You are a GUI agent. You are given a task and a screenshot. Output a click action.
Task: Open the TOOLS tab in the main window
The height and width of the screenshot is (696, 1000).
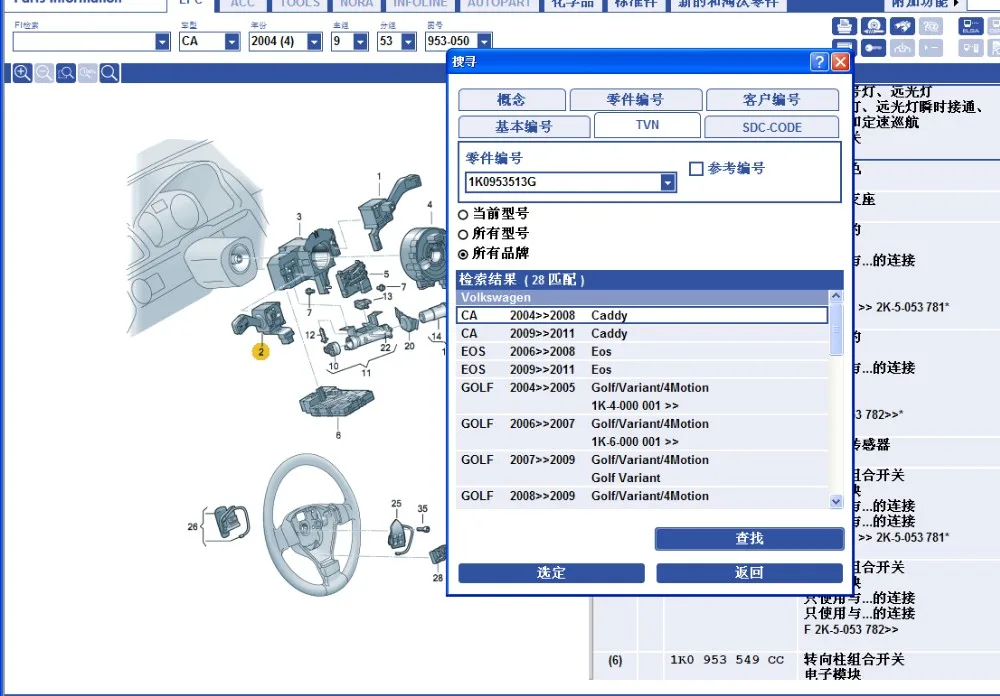click(300, 4)
